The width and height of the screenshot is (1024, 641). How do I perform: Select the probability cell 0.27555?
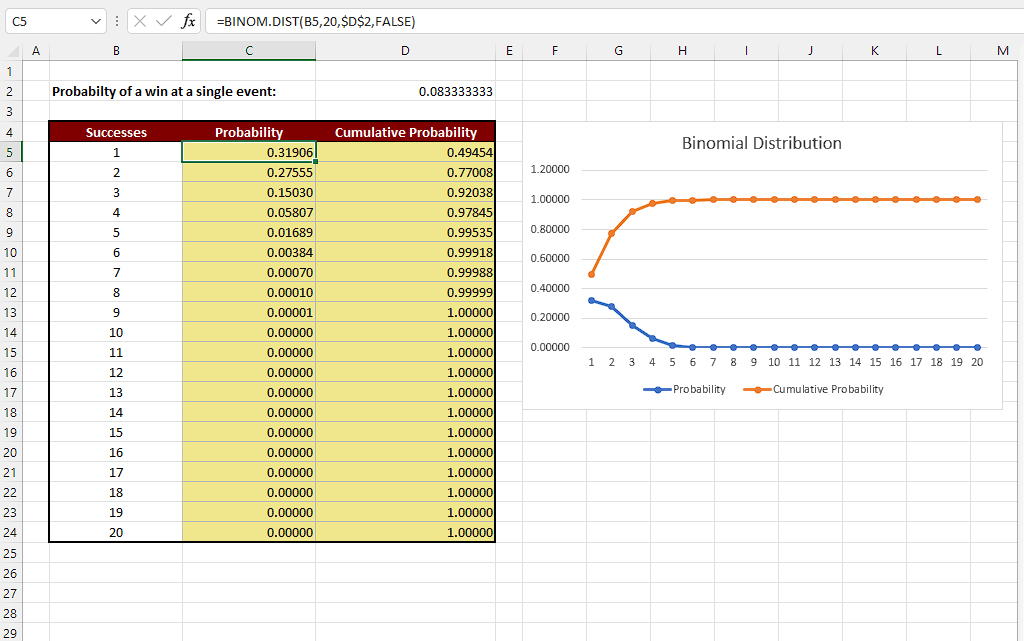coord(249,172)
